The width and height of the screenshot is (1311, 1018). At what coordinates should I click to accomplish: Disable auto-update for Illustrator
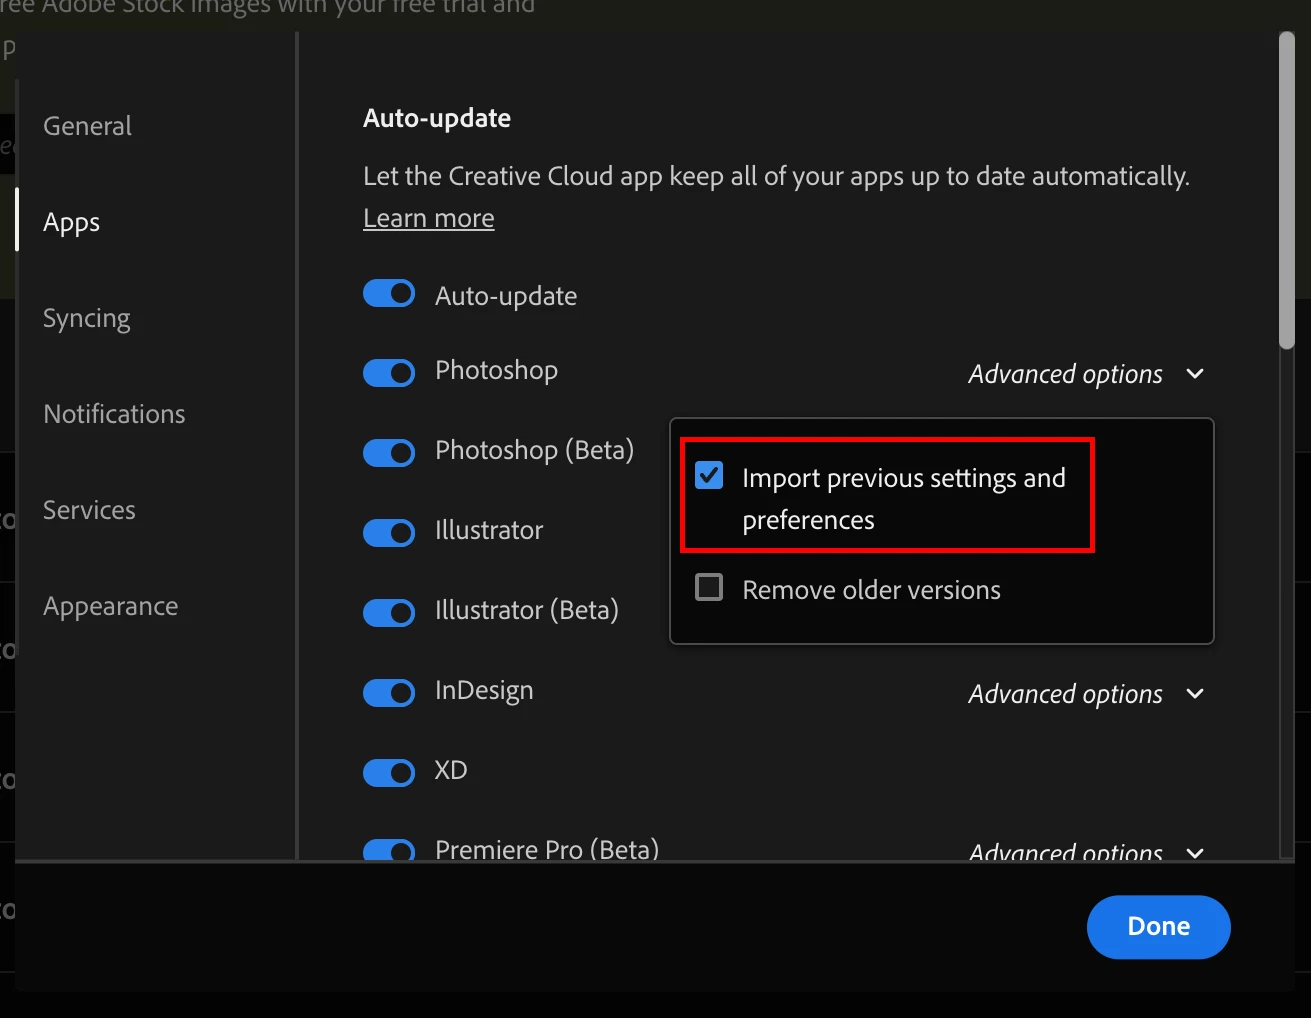pyautogui.click(x=389, y=533)
